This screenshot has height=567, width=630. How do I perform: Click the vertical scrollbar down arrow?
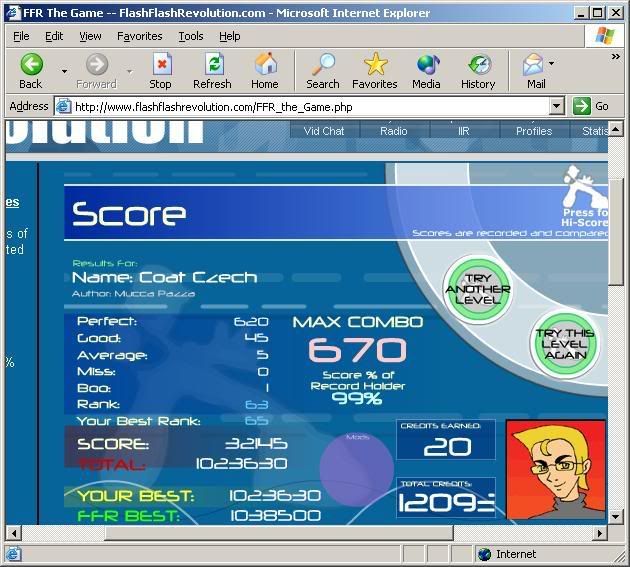(617, 516)
